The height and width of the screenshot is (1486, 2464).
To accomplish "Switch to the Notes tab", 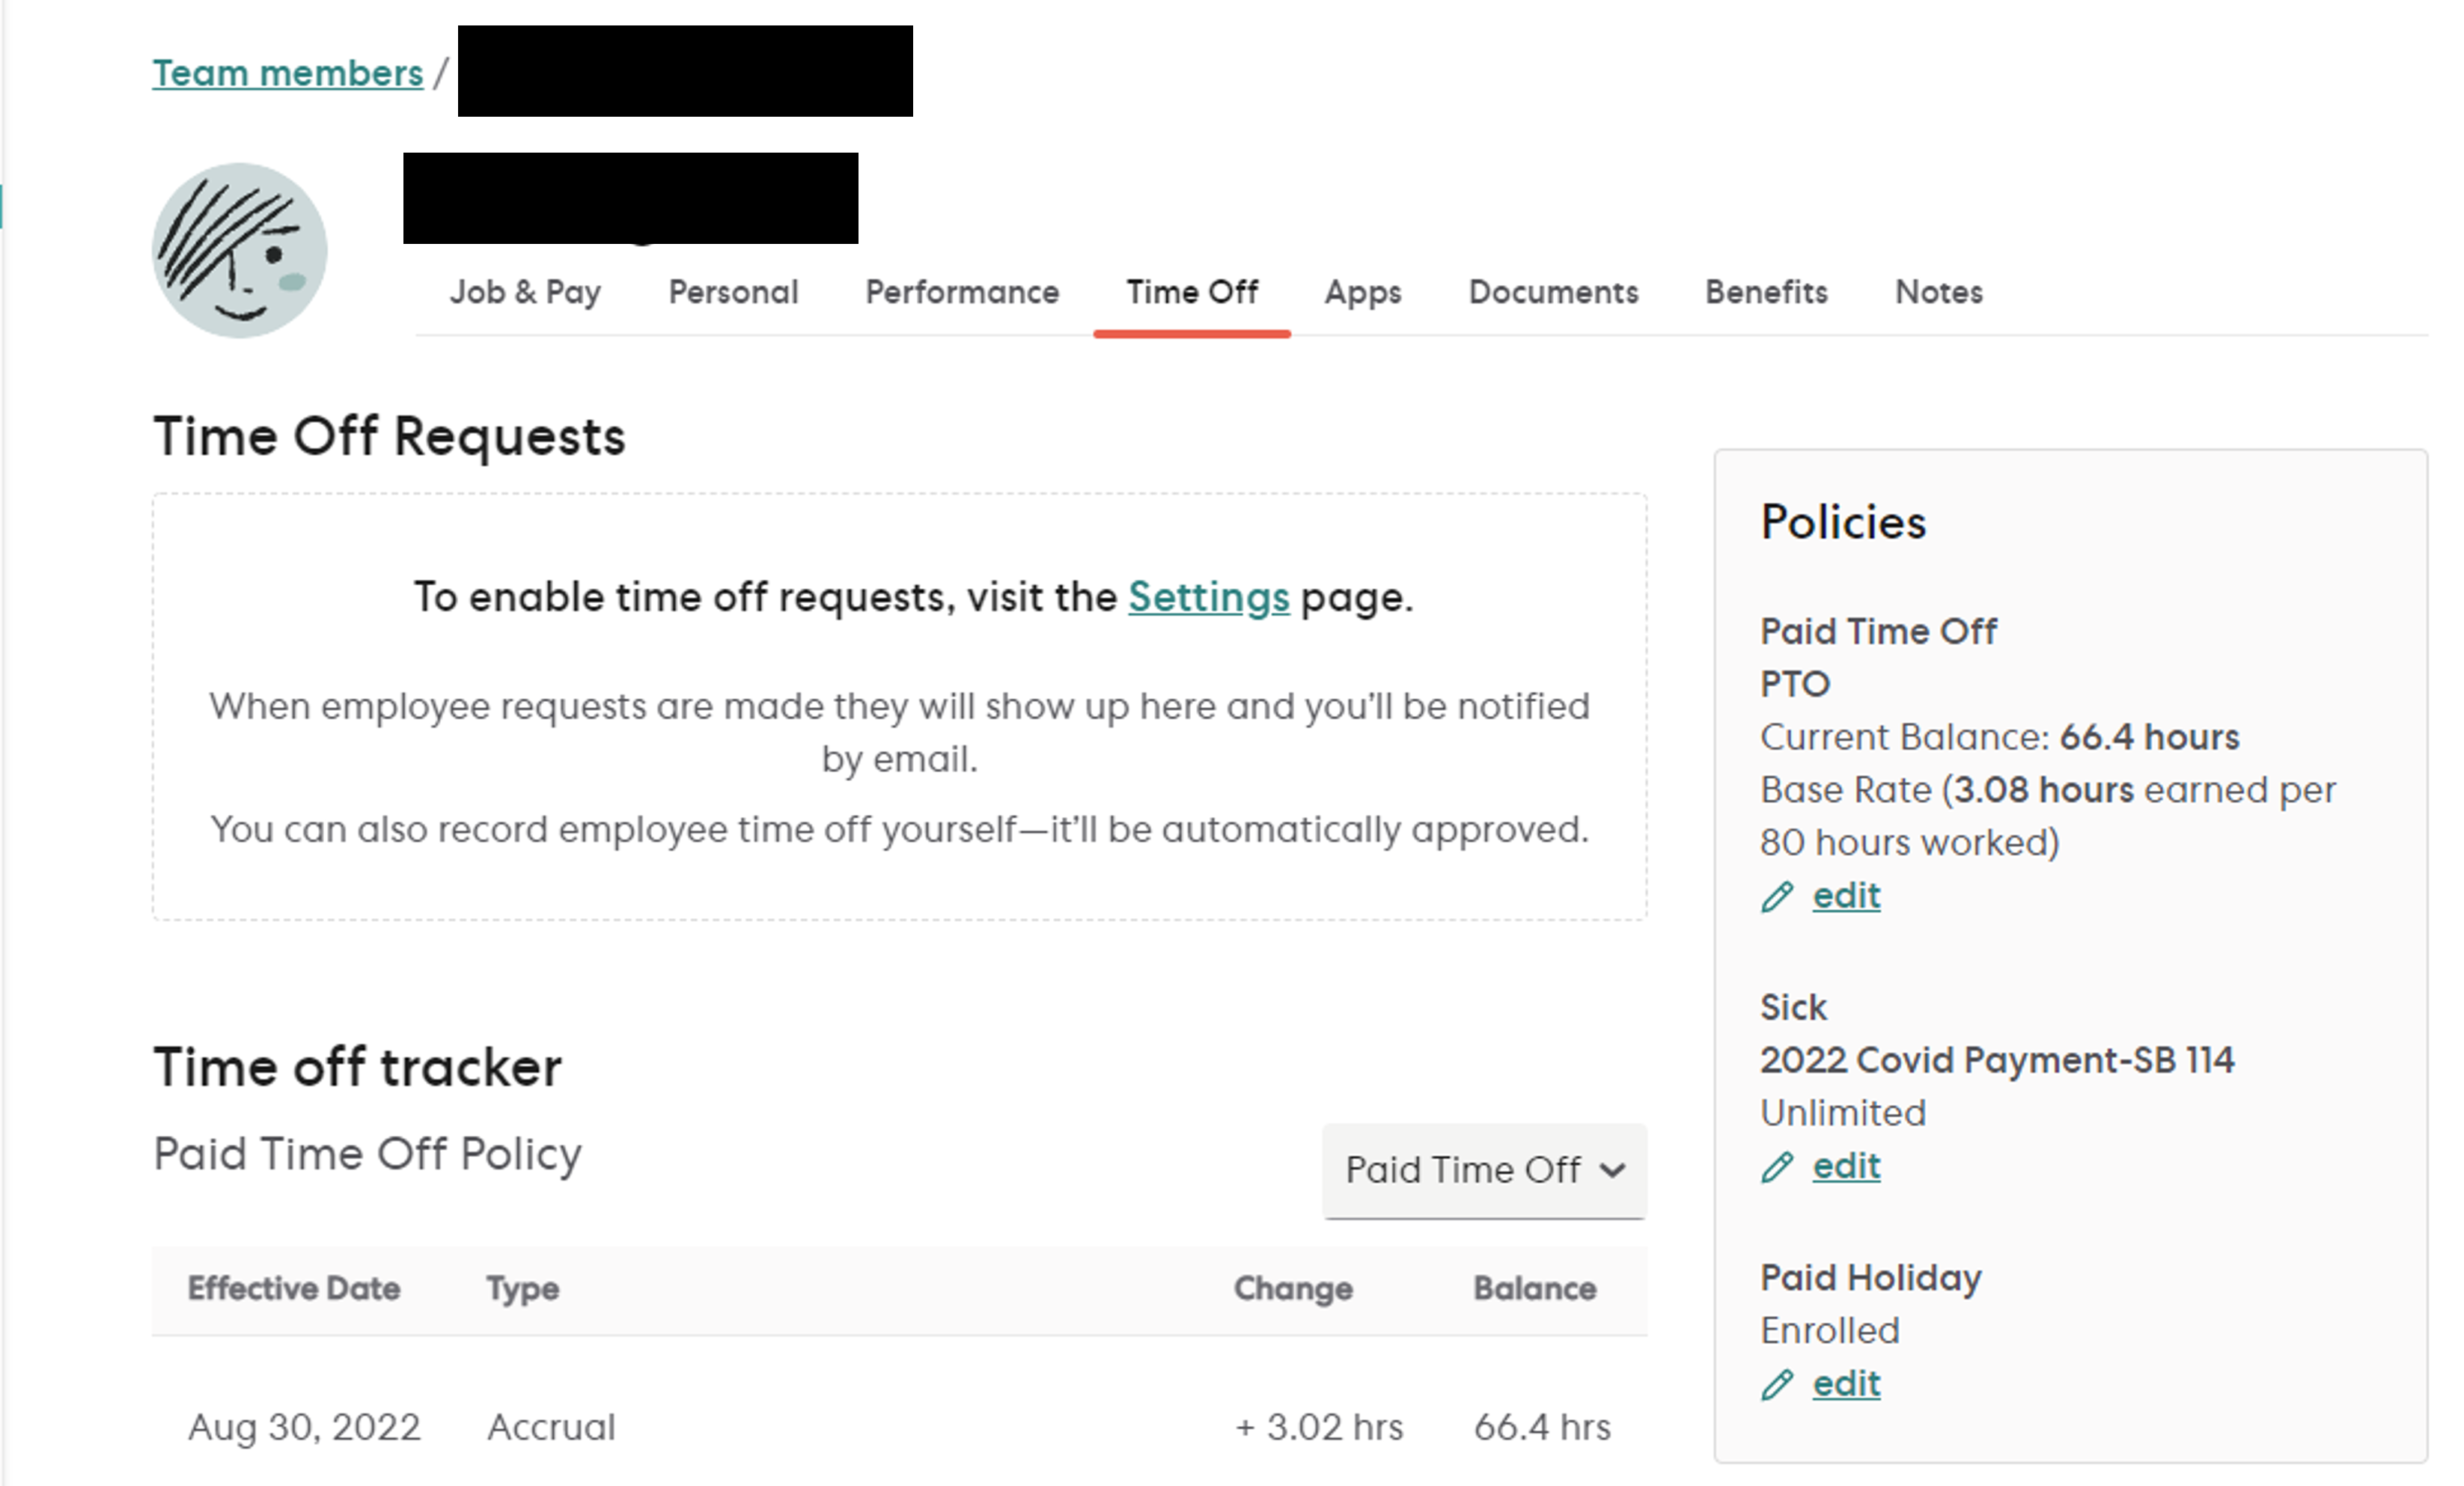I will (x=1937, y=292).
